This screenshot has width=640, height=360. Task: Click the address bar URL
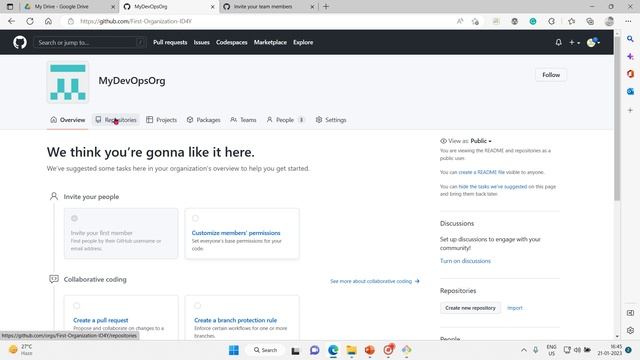136,21
